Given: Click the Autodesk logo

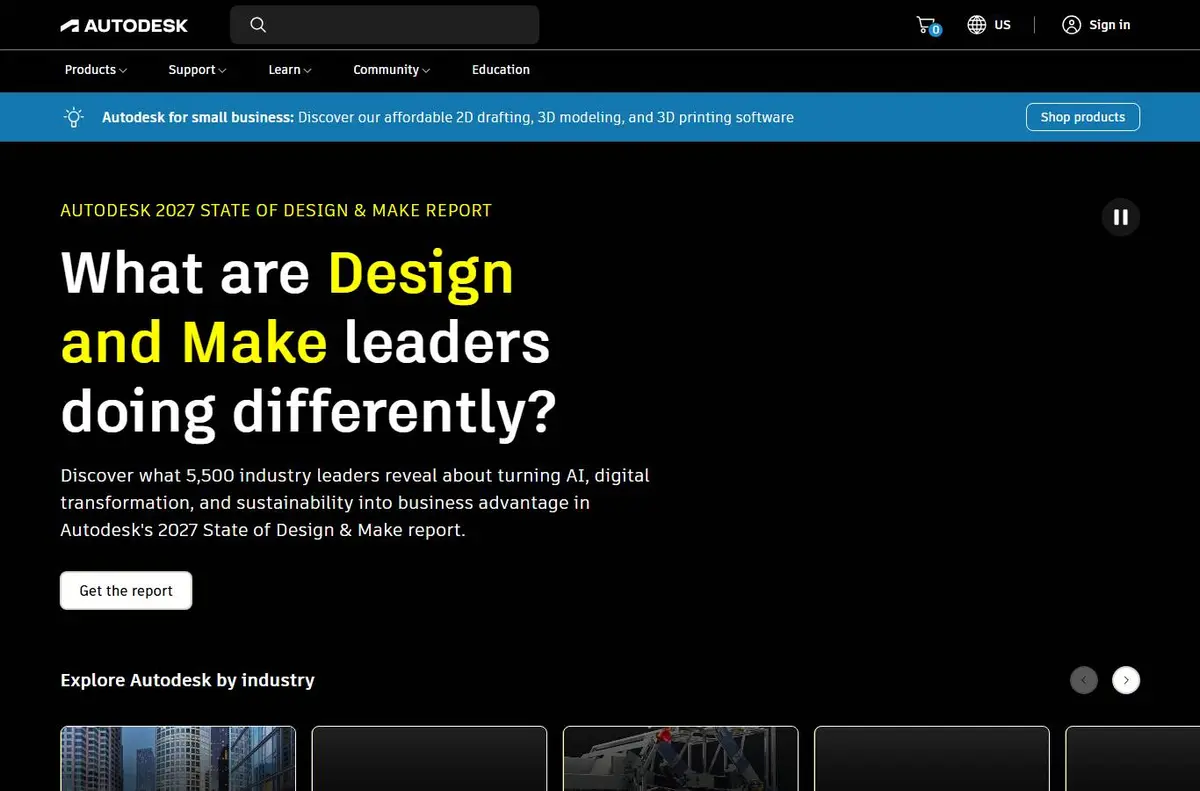Looking at the screenshot, I should (x=124, y=25).
